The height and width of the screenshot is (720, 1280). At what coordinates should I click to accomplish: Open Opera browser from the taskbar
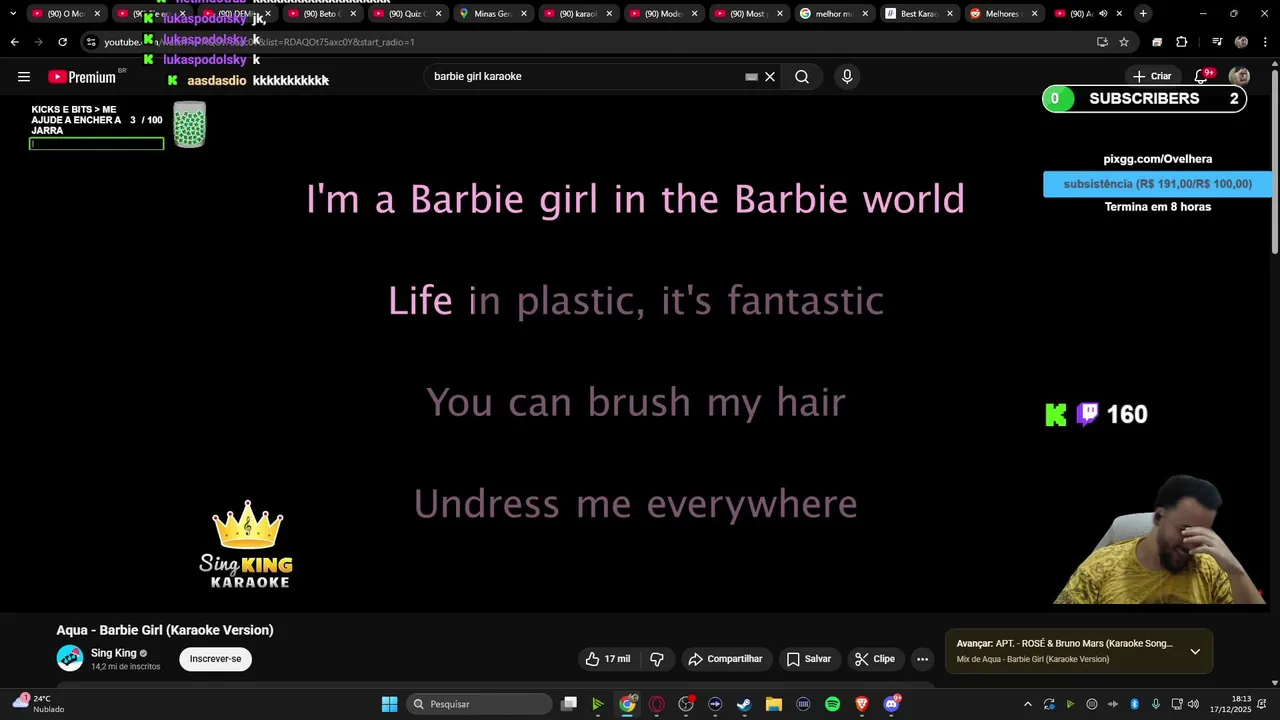pyautogui.click(x=657, y=704)
